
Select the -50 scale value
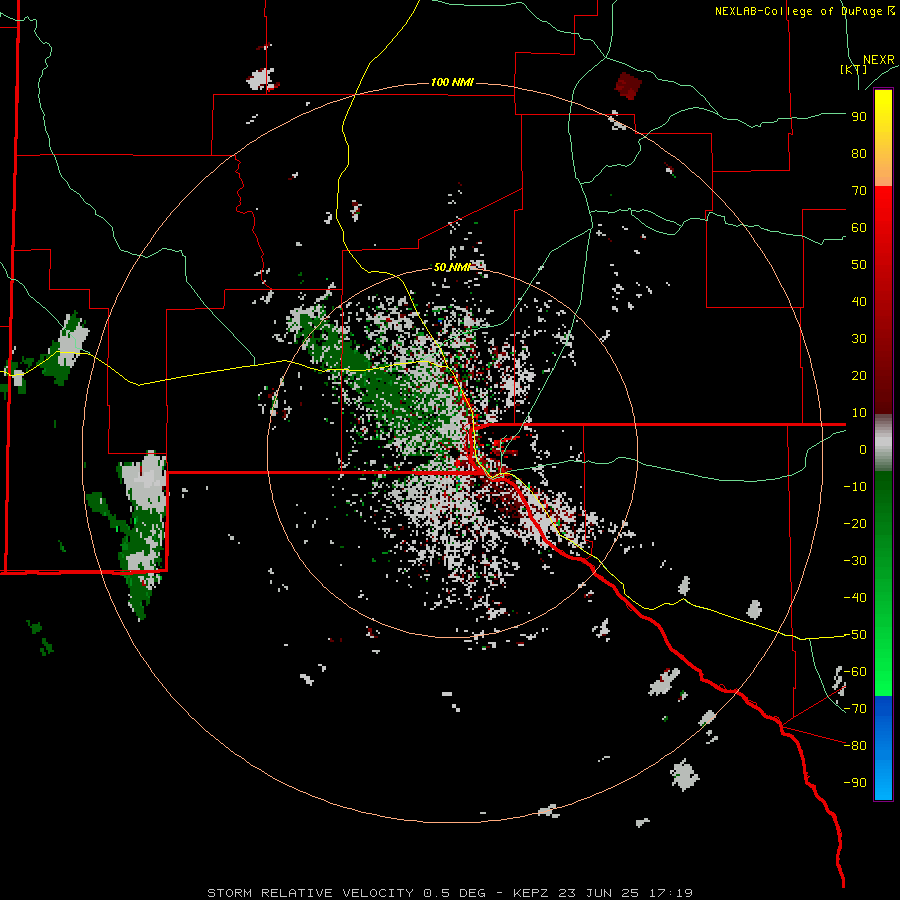[x=855, y=635]
